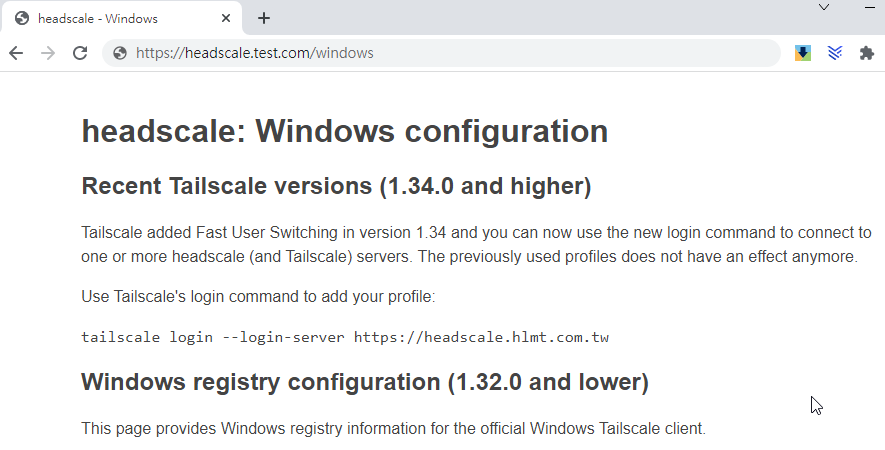Screen dimensions: 885x450
Task: View site information via globe icon
Action: 120,53
